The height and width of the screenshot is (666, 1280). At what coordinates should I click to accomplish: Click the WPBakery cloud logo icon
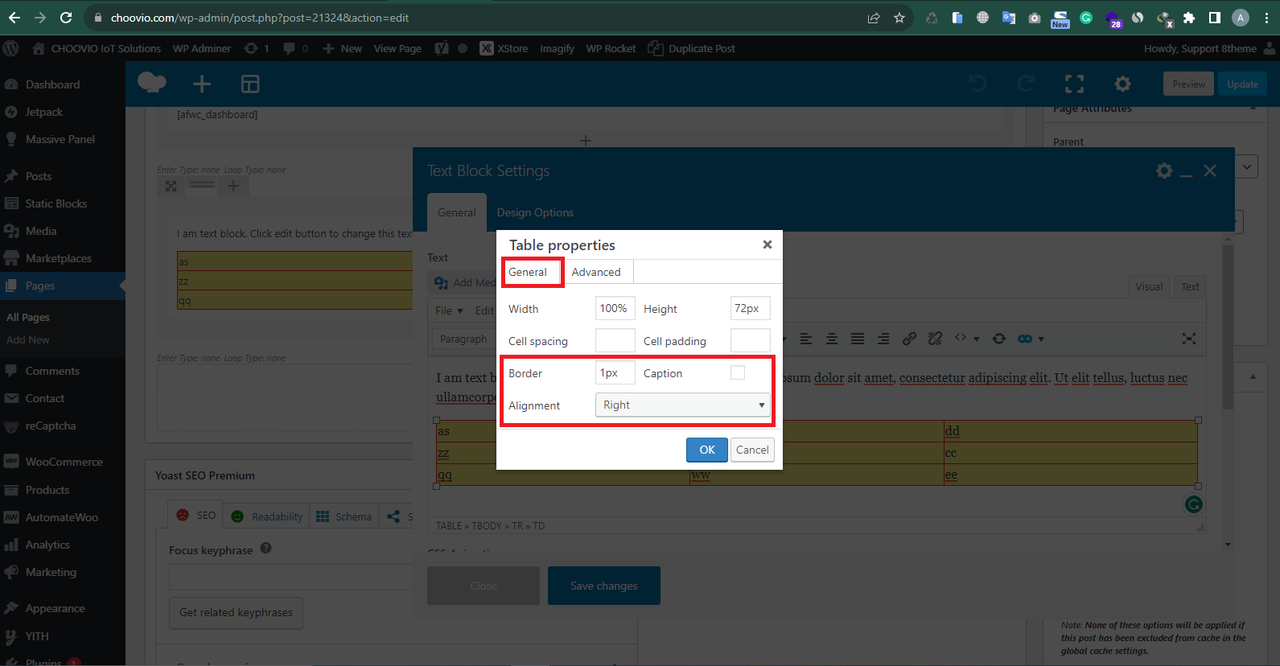point(152,83)
